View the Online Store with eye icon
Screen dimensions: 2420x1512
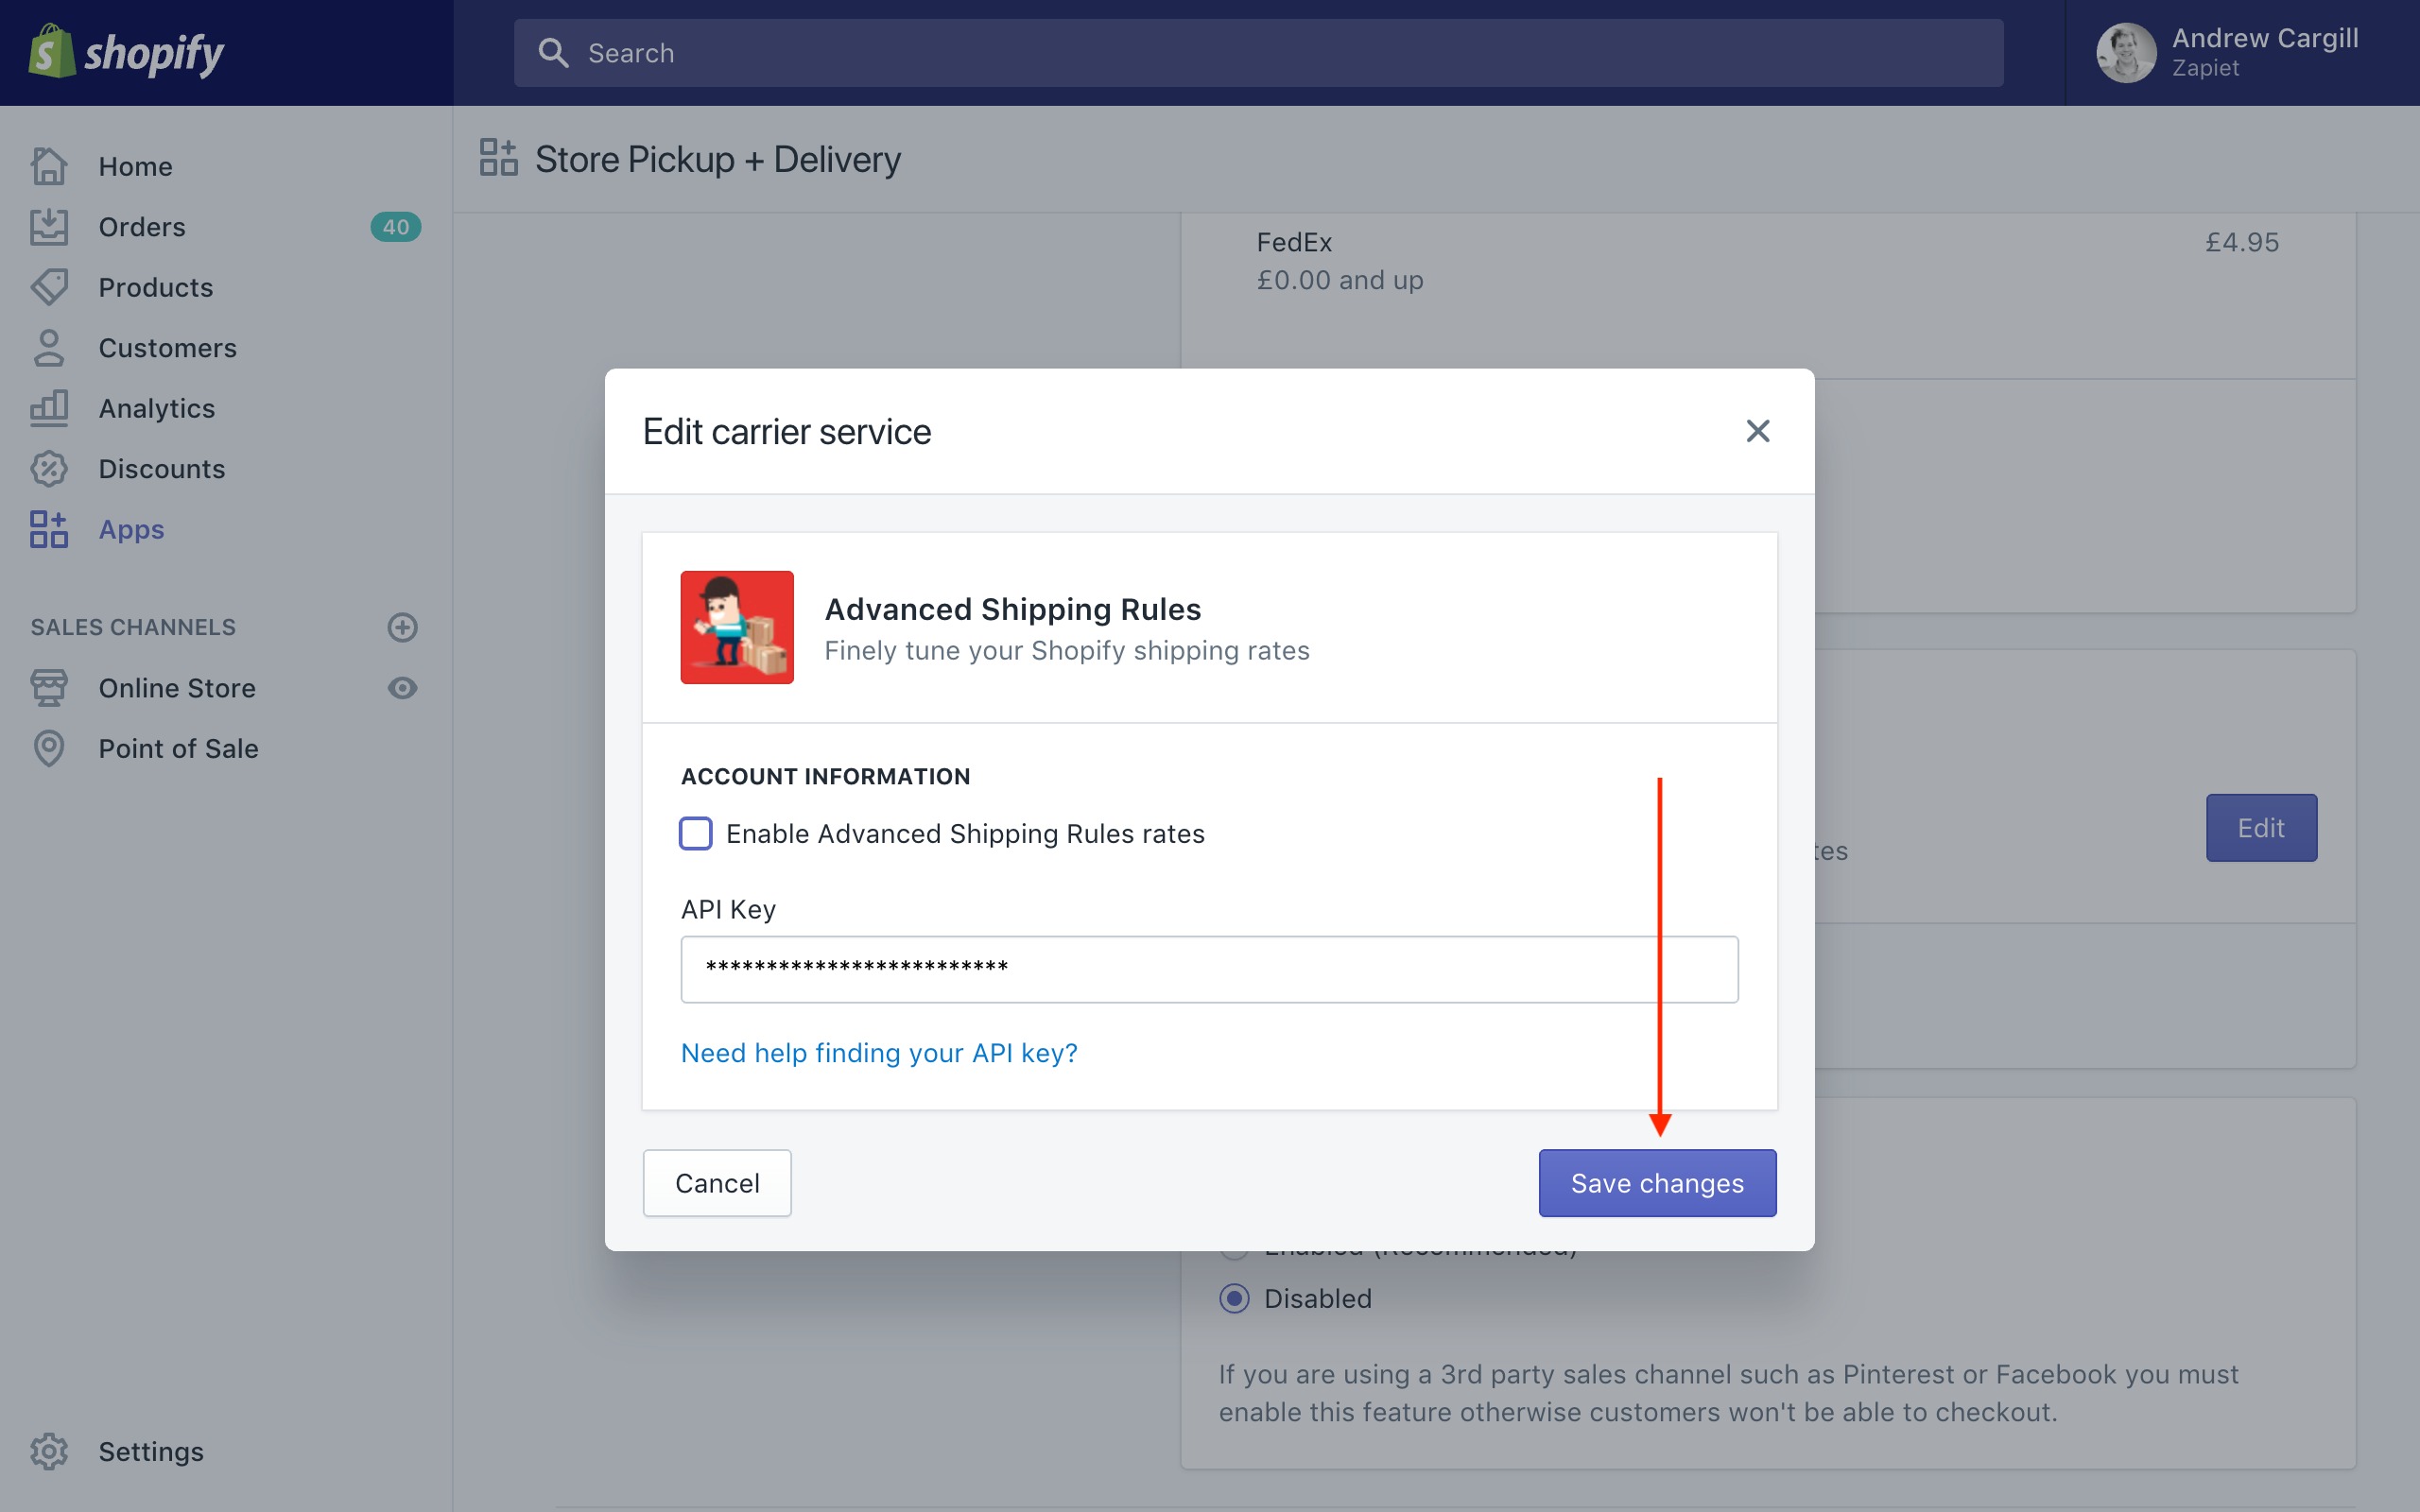click(402, 688)
